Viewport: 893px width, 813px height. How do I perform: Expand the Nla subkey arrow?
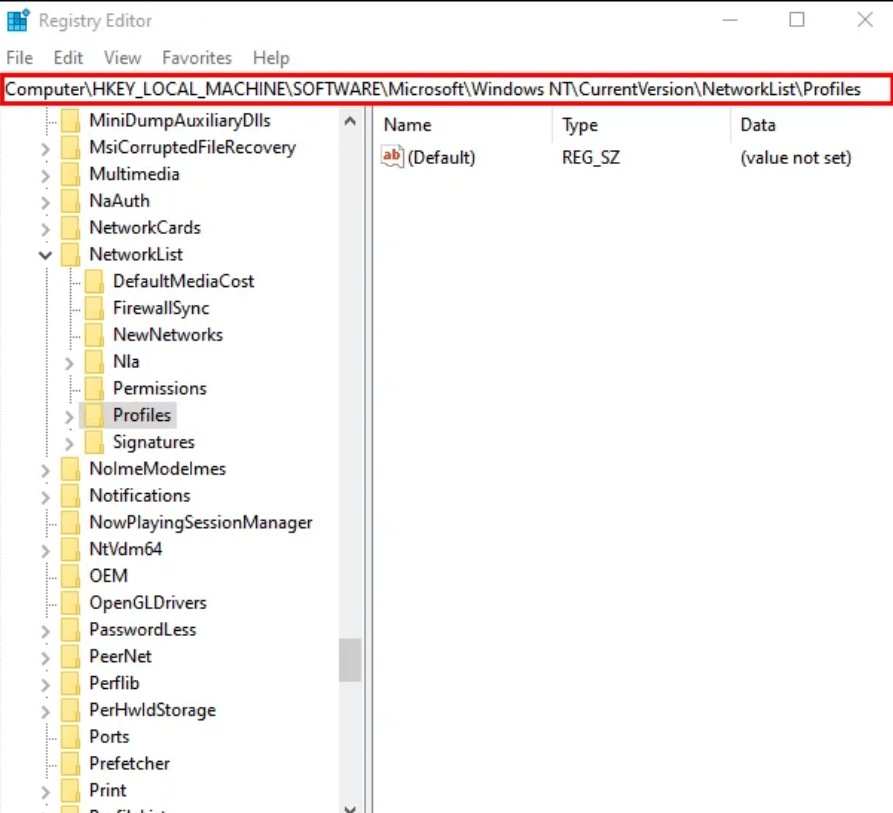click(69, 362)
